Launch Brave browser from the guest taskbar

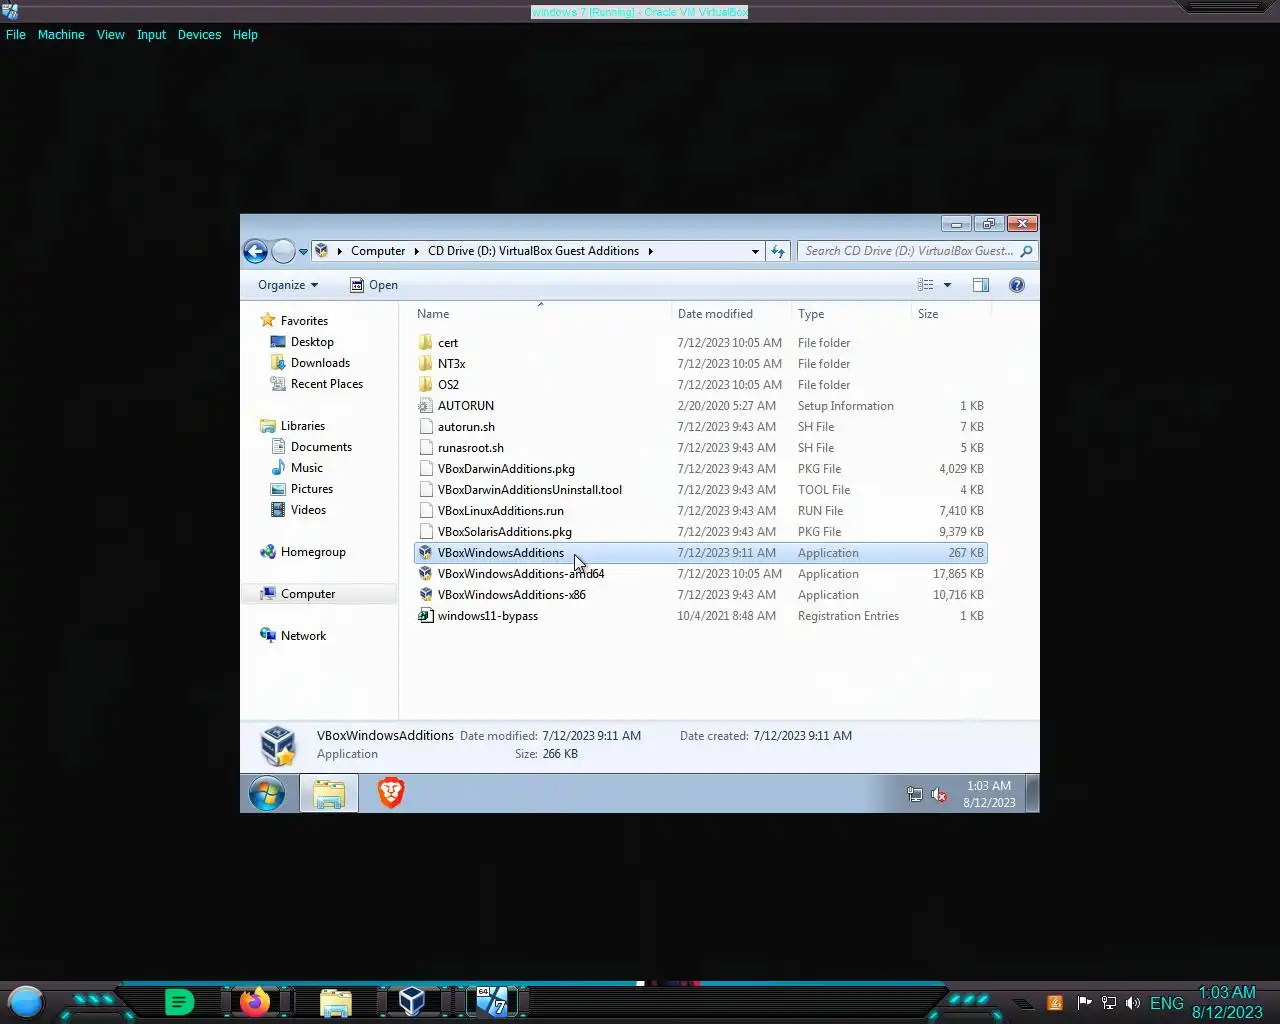click(391, 793)
